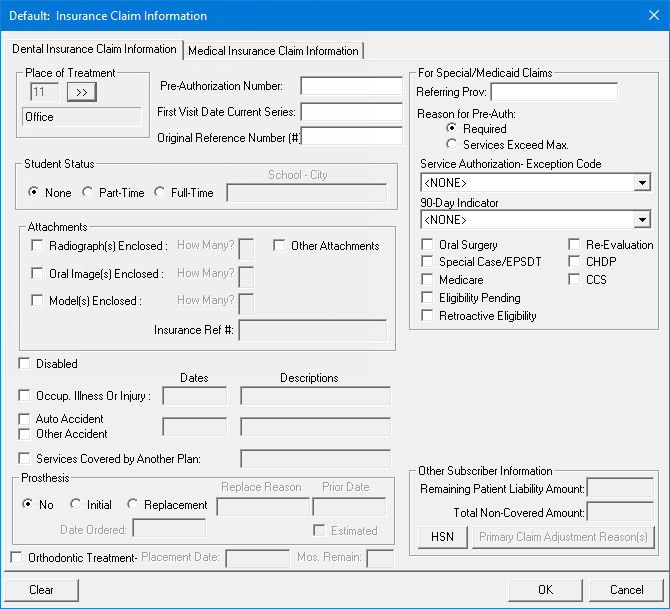Screen dimensions: 670x609
Task: Close the Insurance Claim Information dialog
Action: [x=651, y=16]
